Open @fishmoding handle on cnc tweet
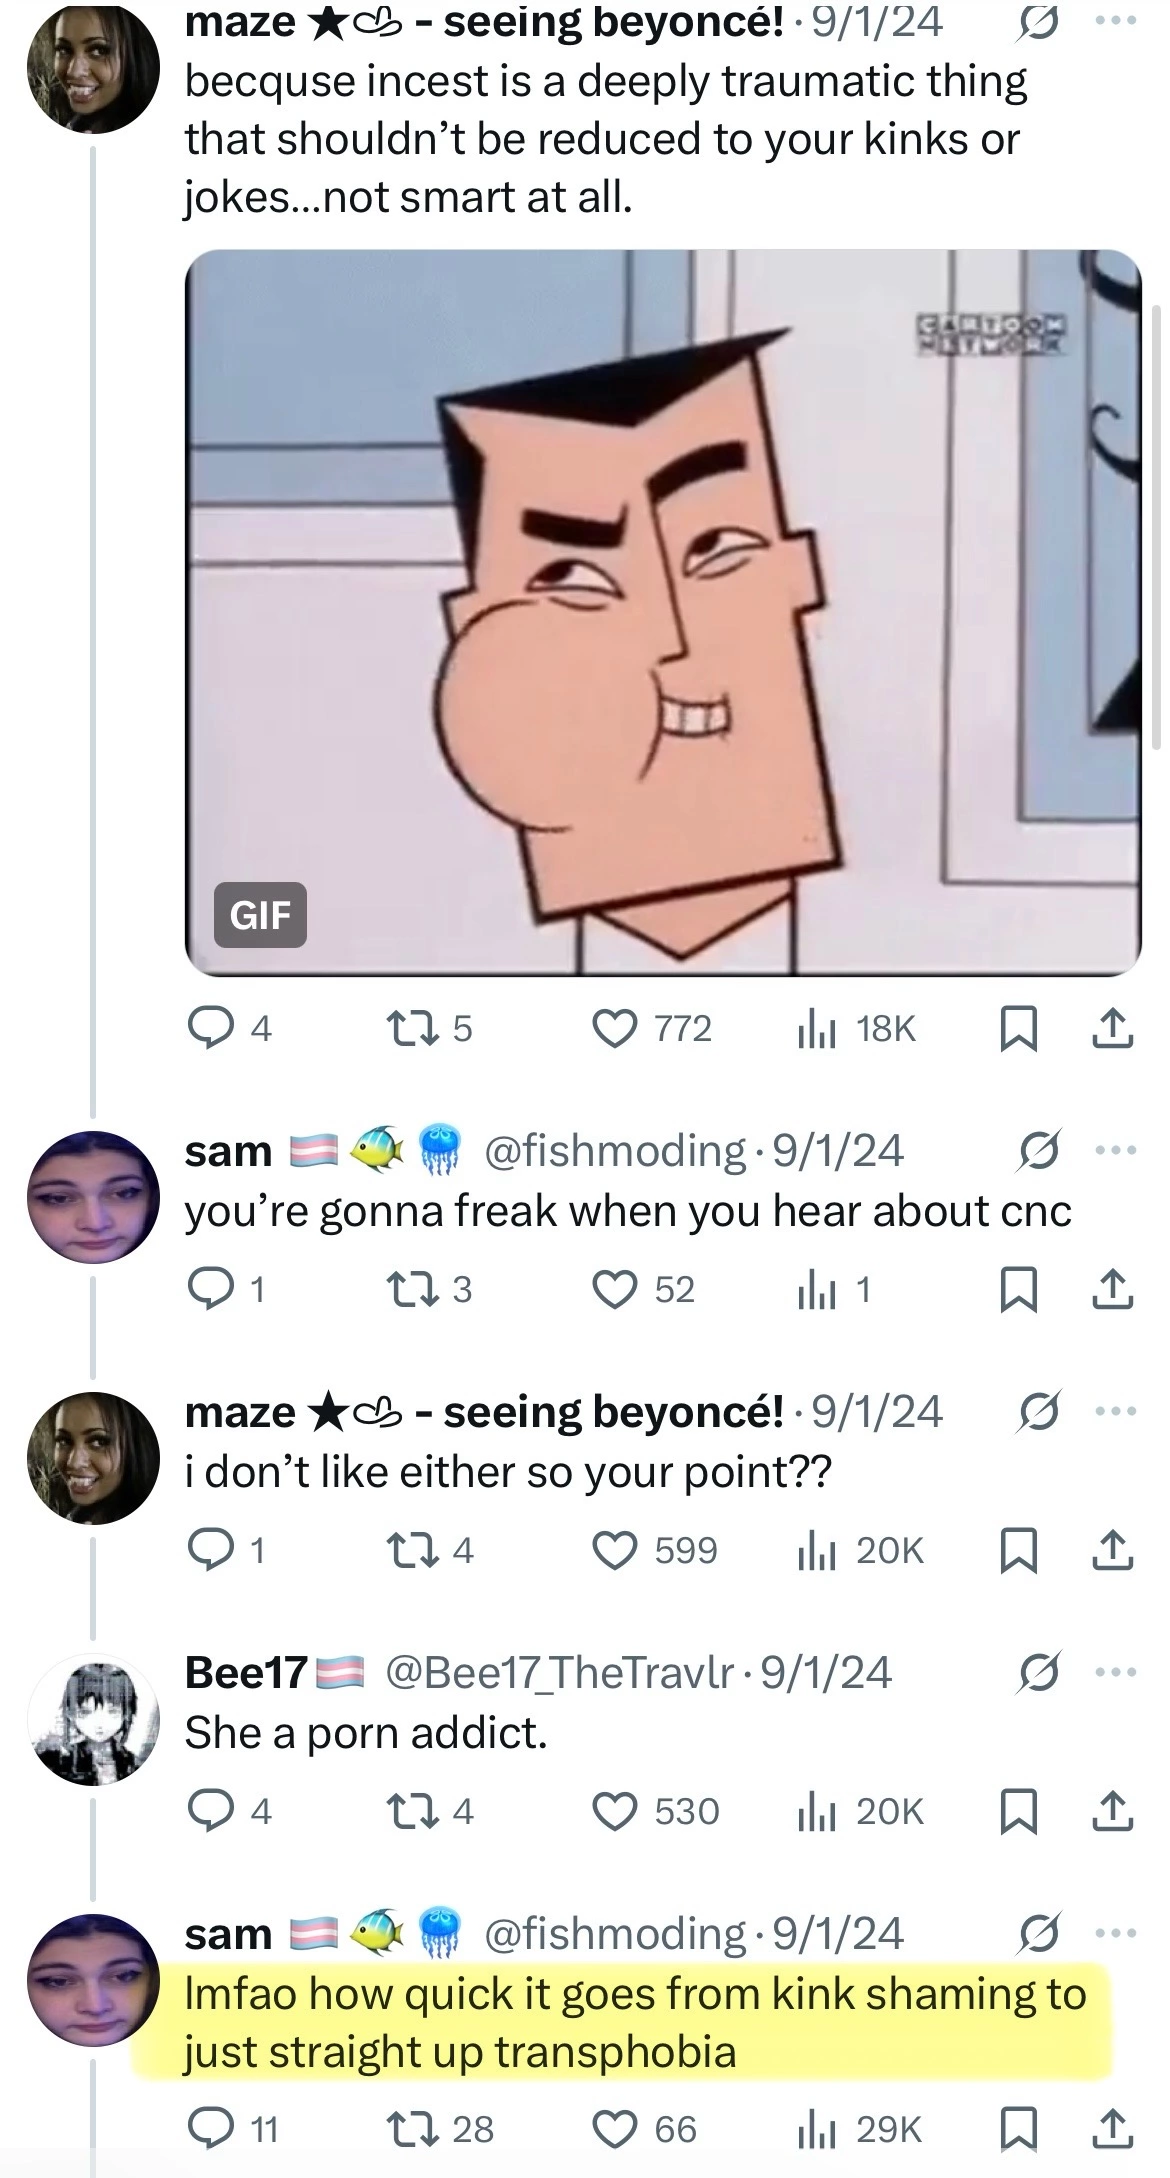1170x2178 pixels. coord(614,1150)
